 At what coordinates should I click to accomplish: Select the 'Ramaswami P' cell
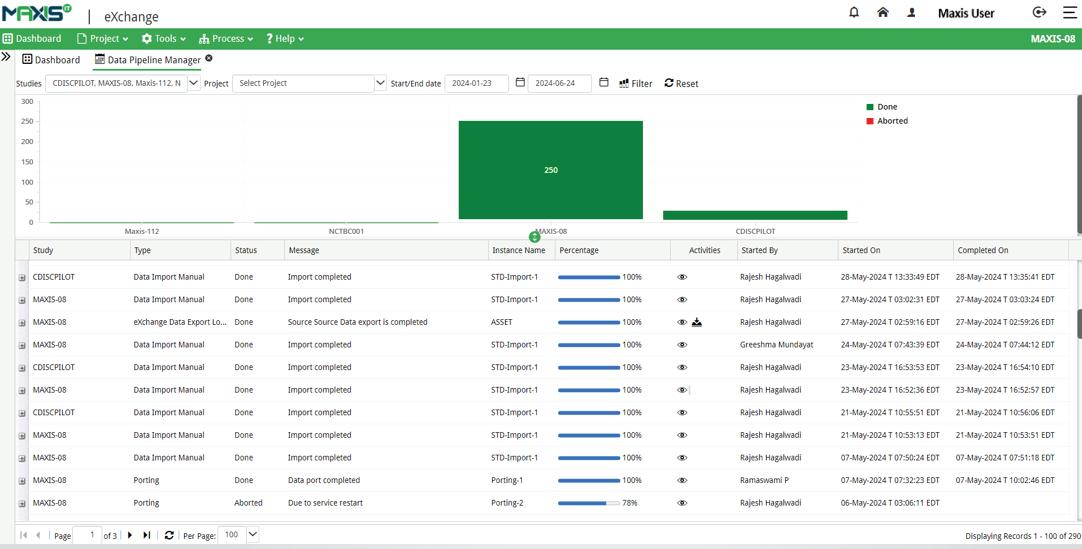(x=764, y=481)
